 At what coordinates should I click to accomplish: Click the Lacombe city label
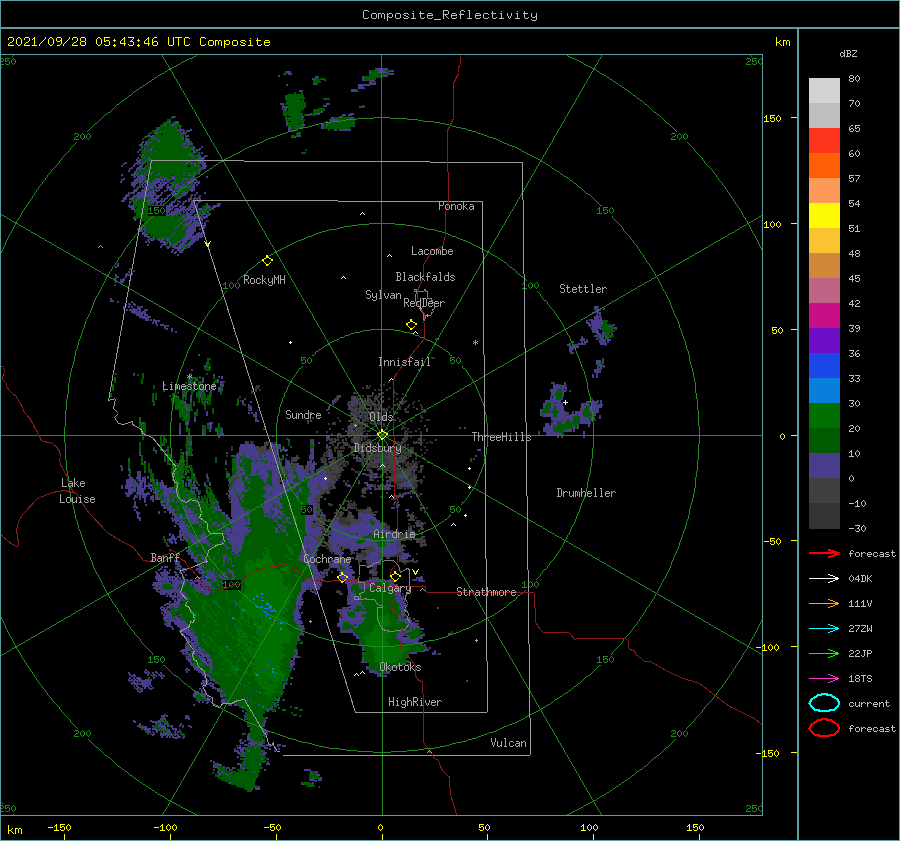tap(432, 251)
